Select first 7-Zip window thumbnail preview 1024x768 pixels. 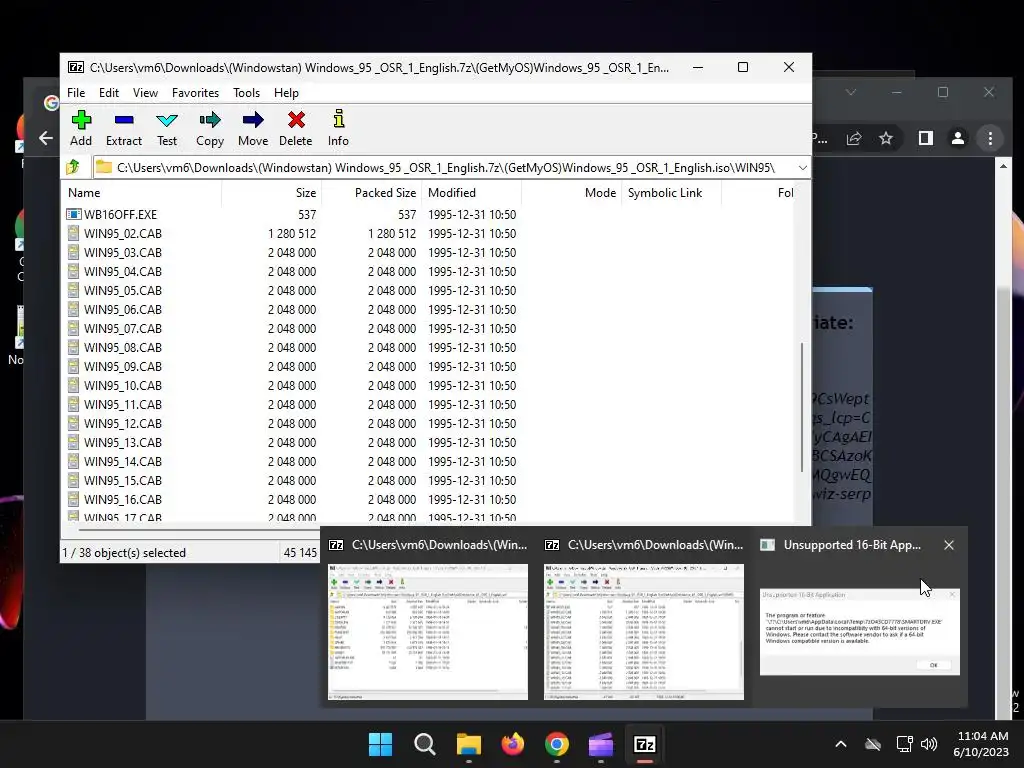point(428,632)
